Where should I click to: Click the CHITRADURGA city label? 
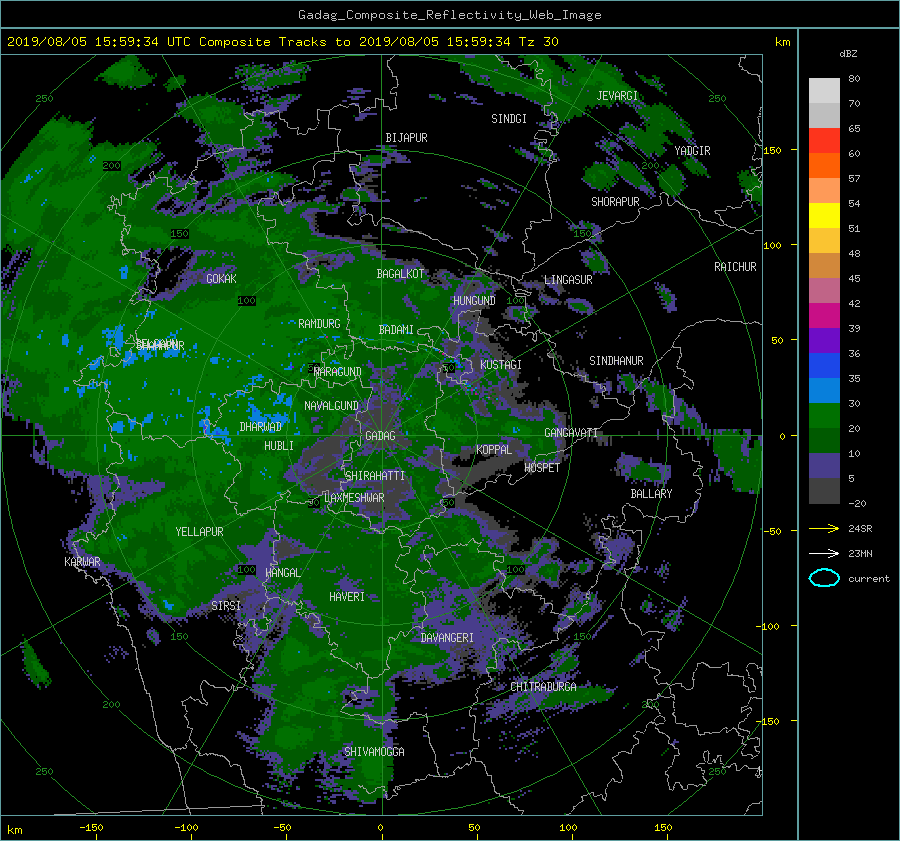[543, 687]
